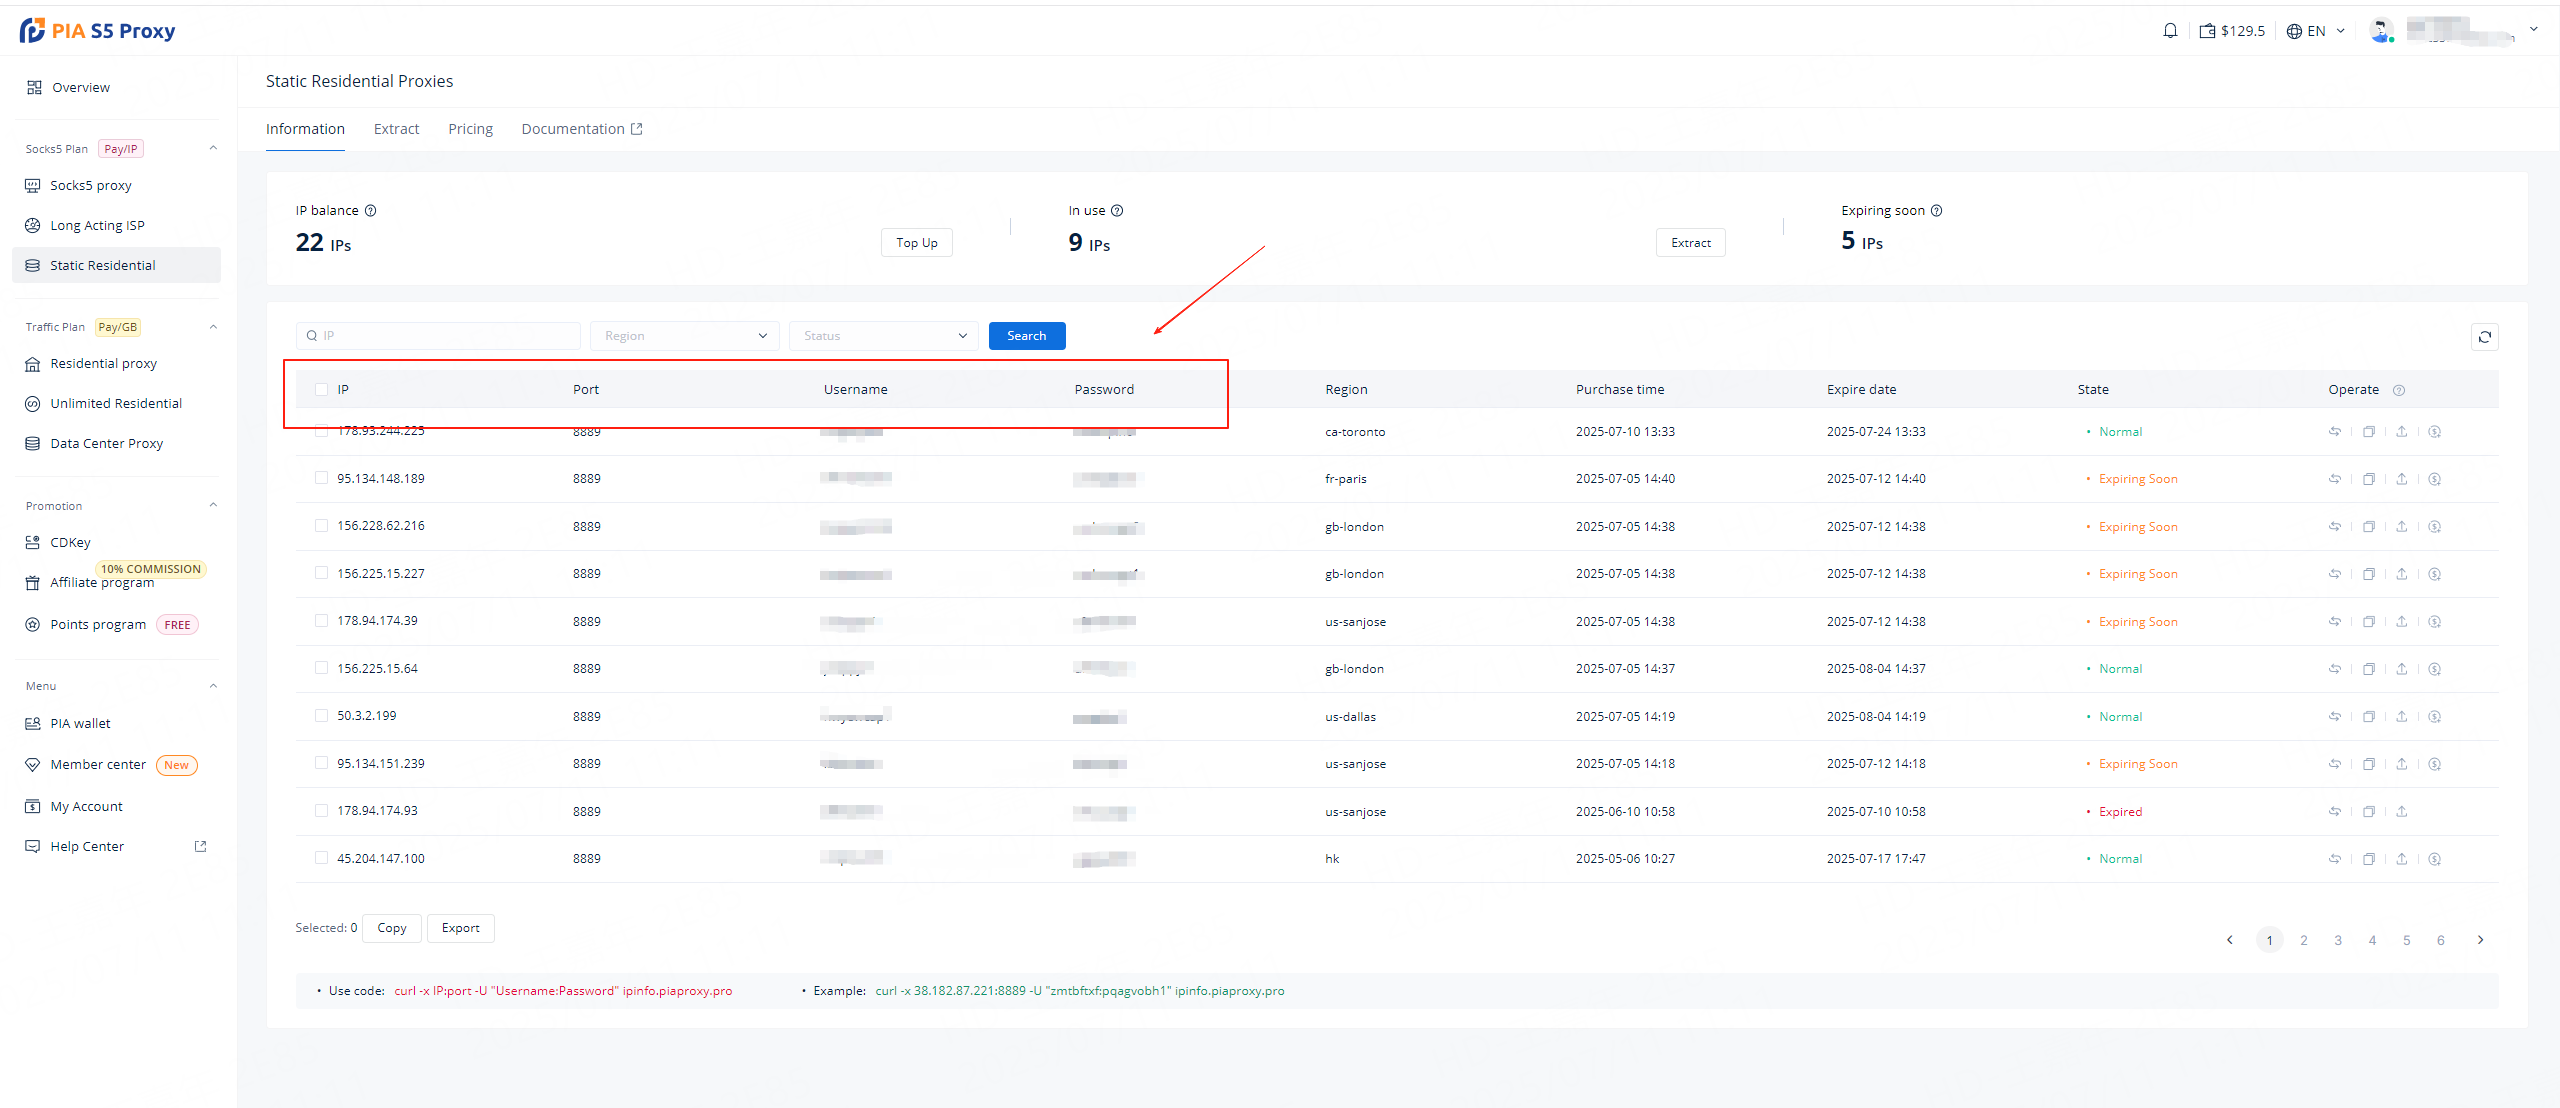Refresh the proxy list table

click(2485, 337)
